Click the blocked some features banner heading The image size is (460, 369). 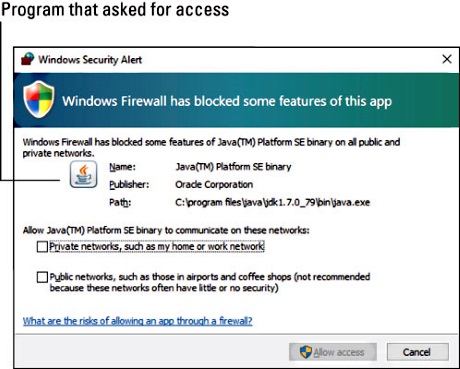tap(227, 101)
